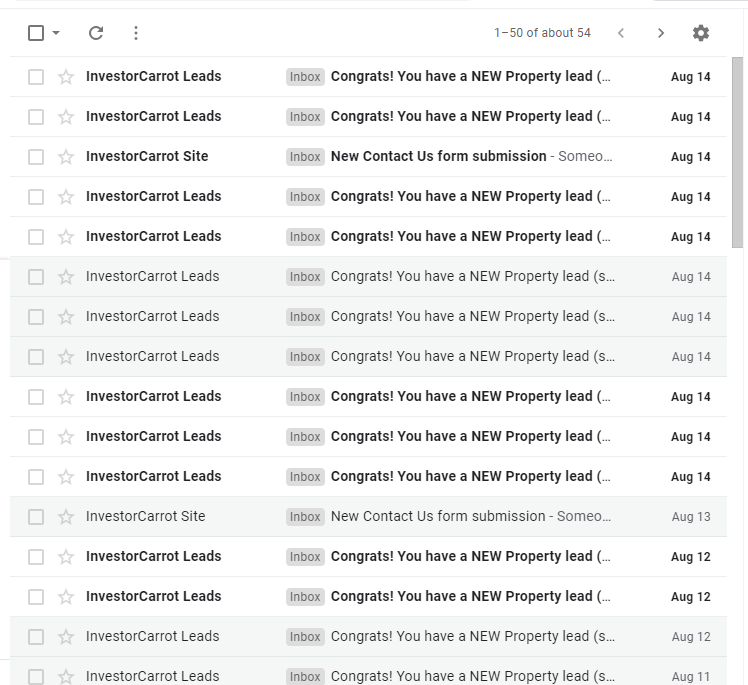This screenshot has width=748, height=685.
Task: Refresh the email list
Action: tap(96, 33)
